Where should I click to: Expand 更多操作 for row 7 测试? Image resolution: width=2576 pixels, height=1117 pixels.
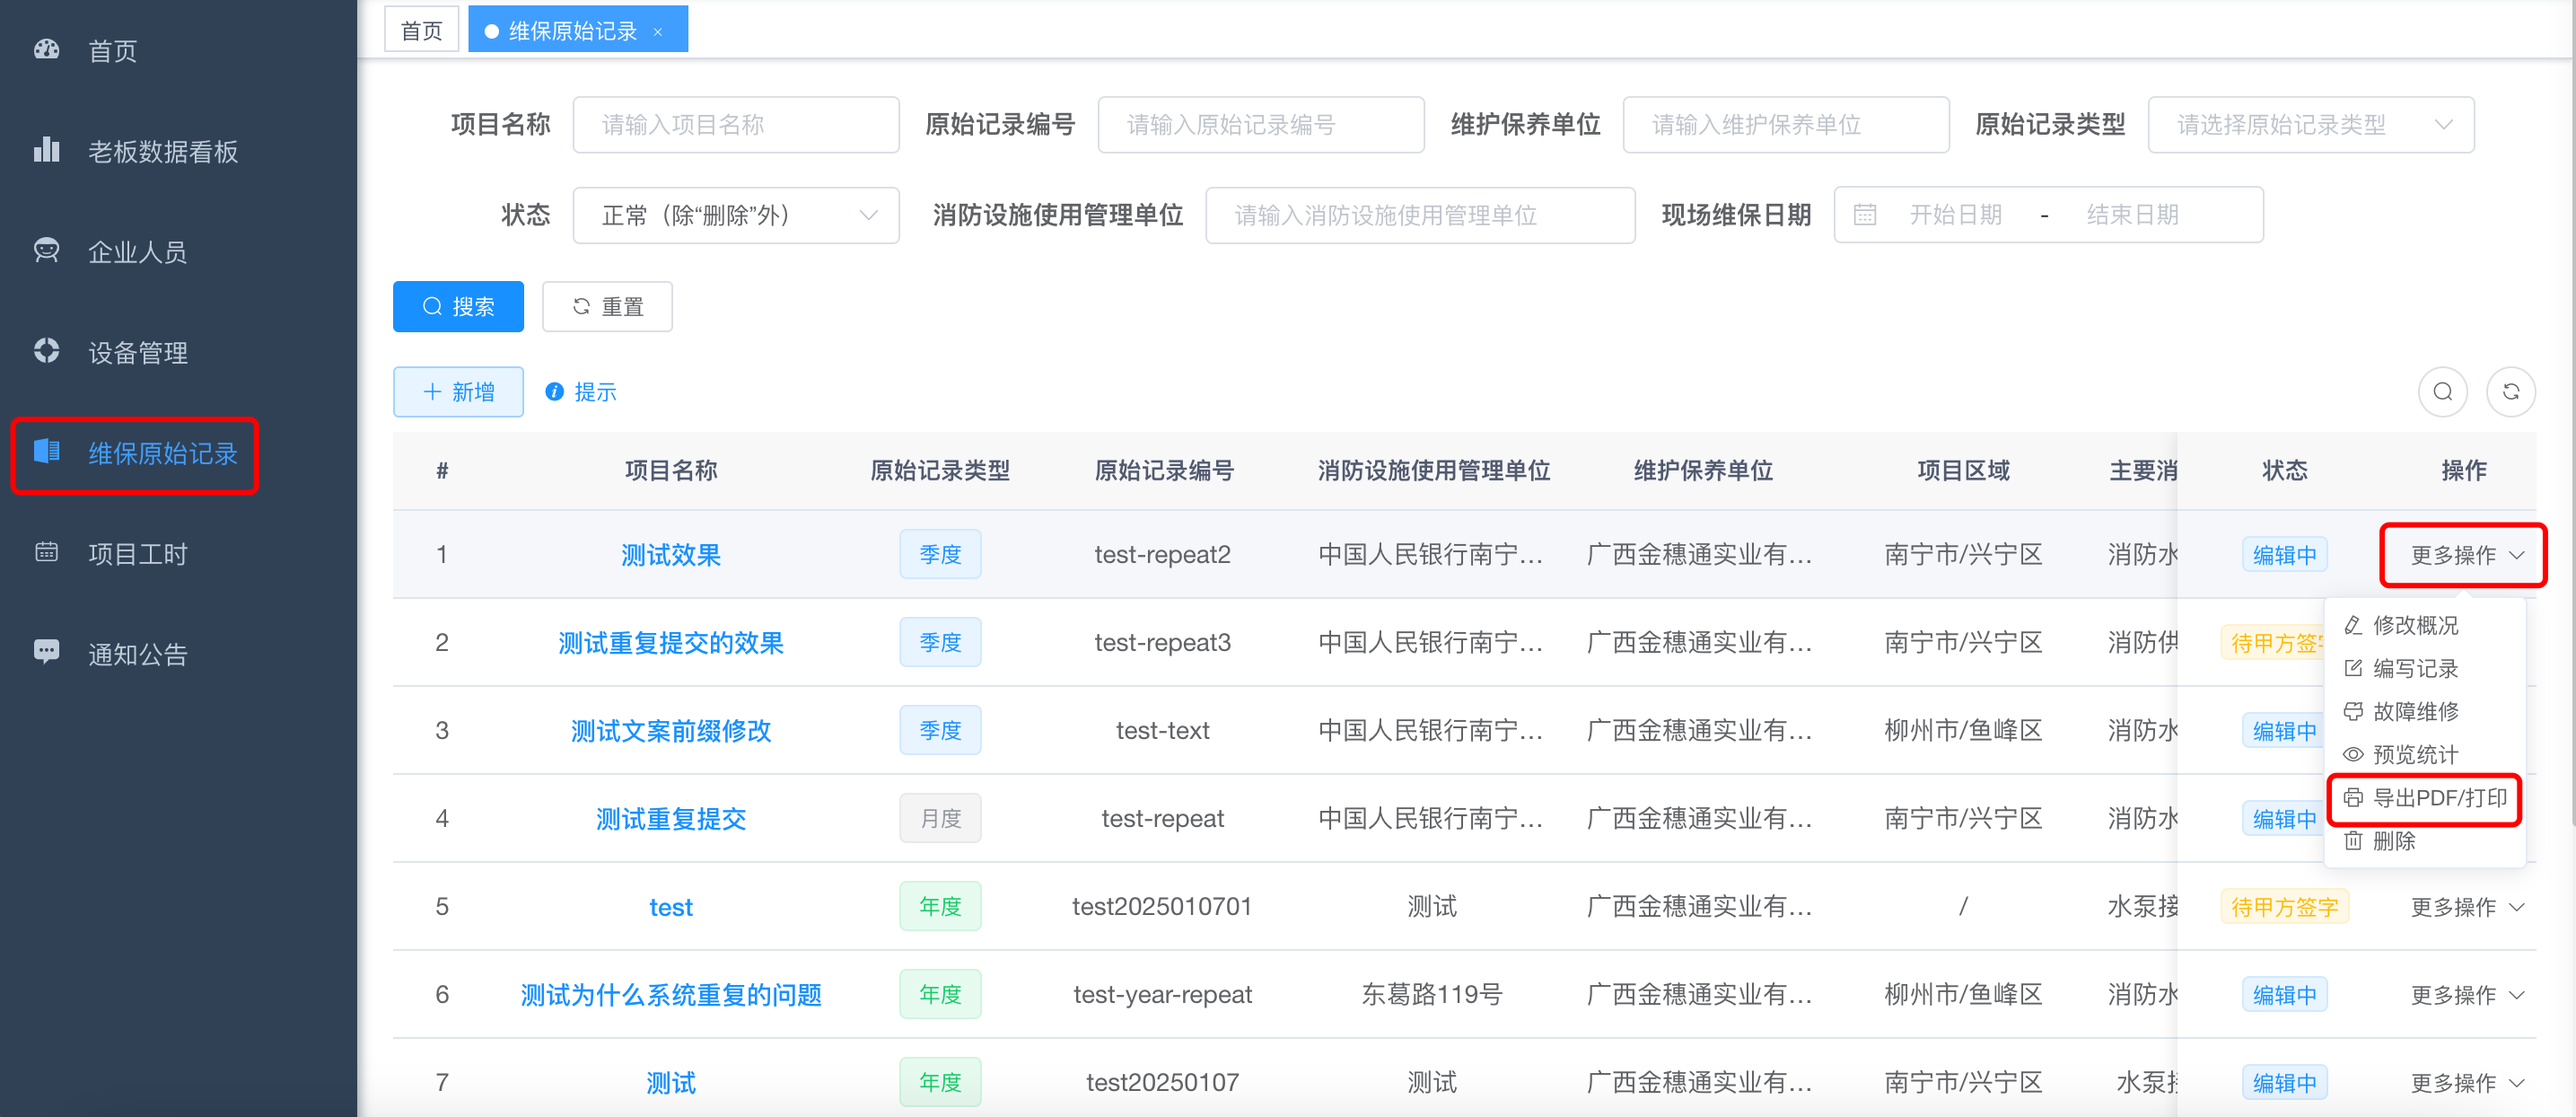[x=2466, y=1083]
